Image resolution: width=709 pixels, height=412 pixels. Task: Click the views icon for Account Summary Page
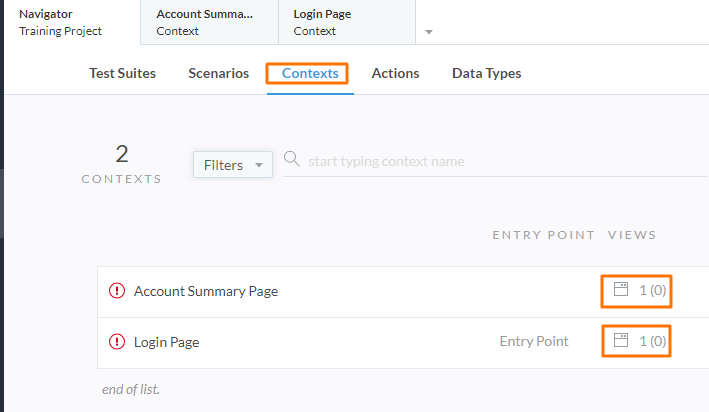(621, 289)
